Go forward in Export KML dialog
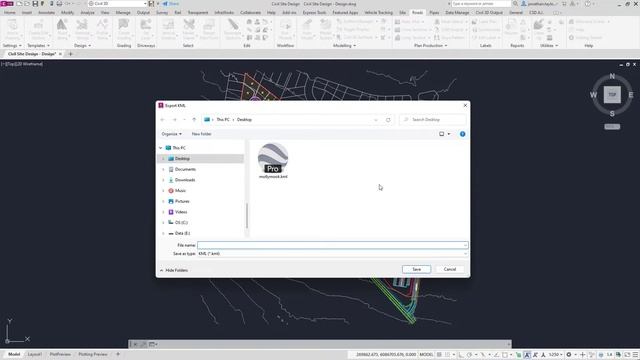This screenshot has width=640, height=360. [x=174, y=120]
